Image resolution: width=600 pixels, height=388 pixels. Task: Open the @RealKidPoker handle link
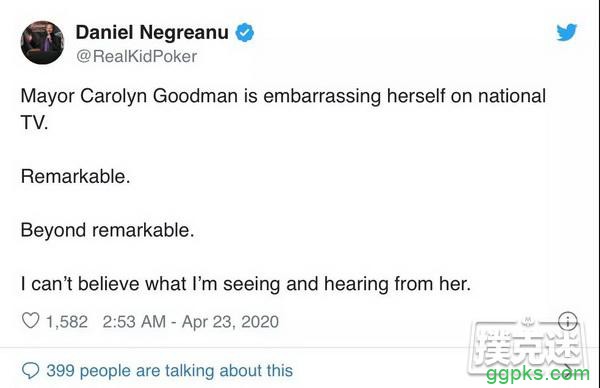point(137,57)
